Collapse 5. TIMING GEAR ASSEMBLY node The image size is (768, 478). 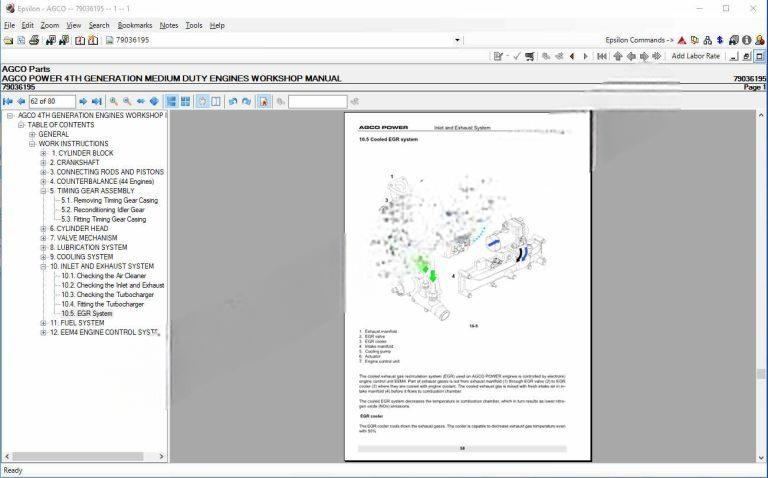coord(44,191)
